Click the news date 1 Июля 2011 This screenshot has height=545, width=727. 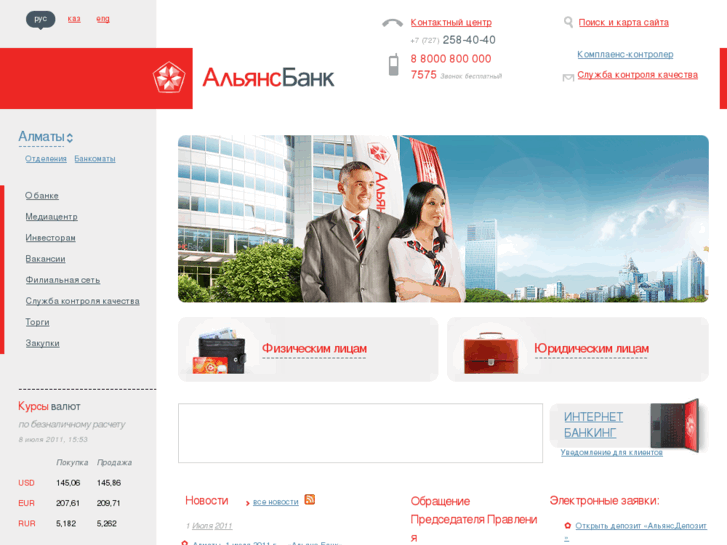click(209, 526)
